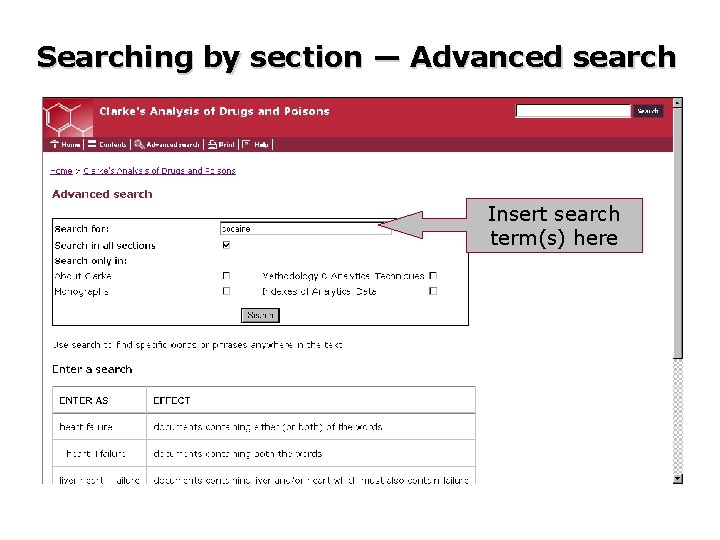Click the site title Clarke's Analysis of Drugs and Poisons
Screen dimensions: 720x540
tap(214, 111)
